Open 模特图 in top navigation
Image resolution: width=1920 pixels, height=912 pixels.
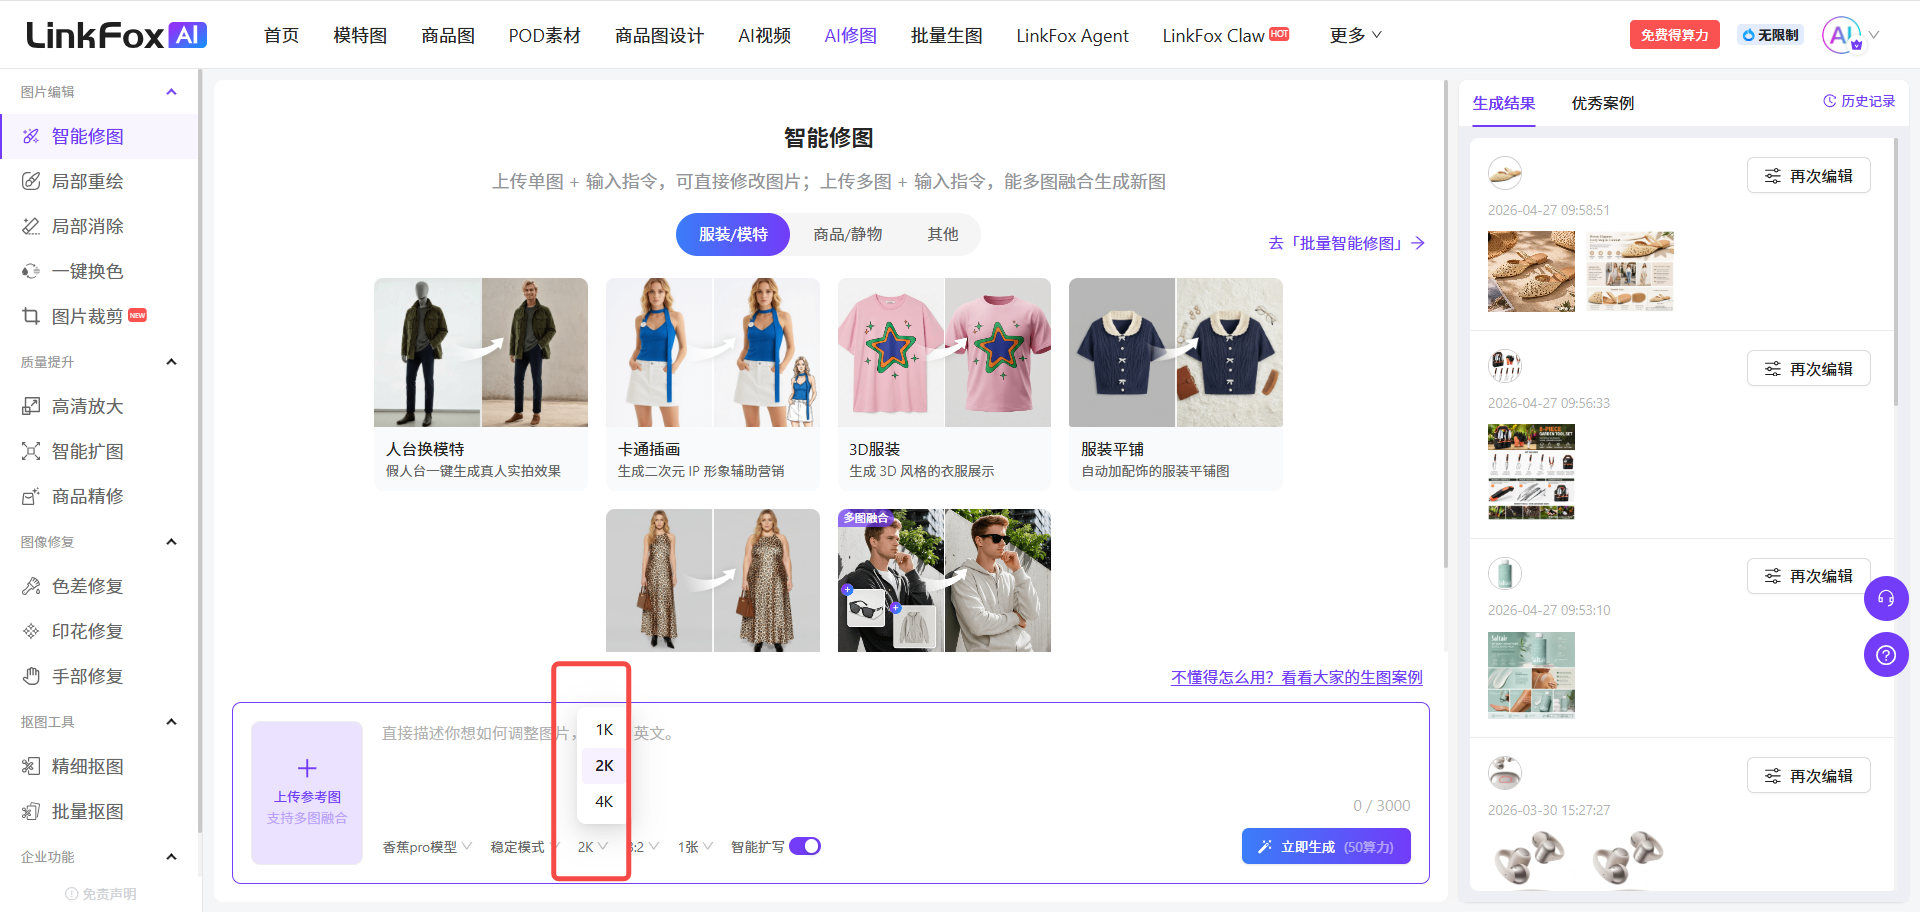360,35
